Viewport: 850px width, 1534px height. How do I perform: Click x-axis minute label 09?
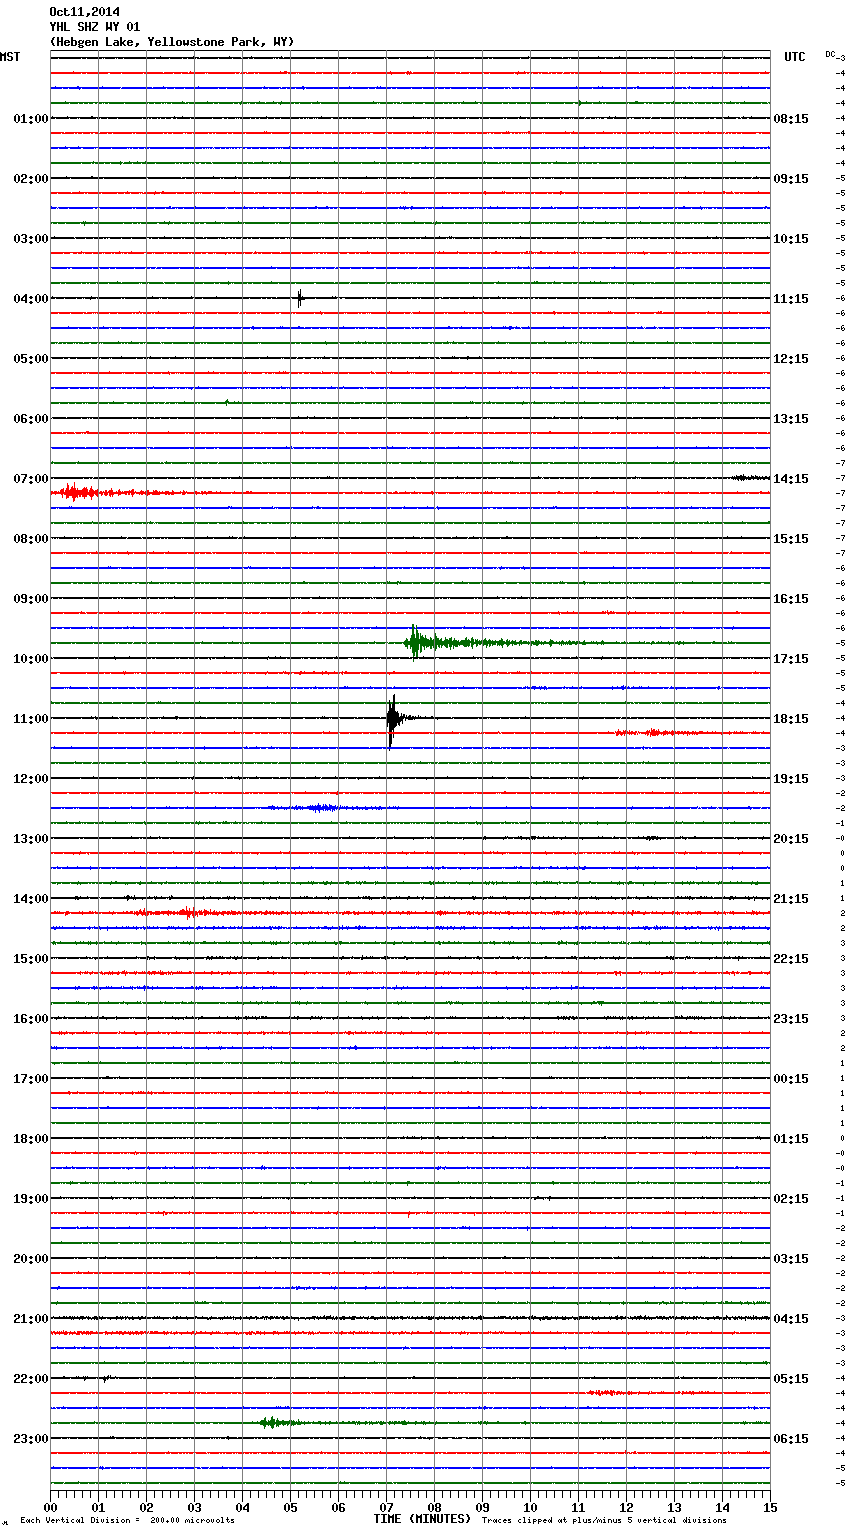[x=482, y=1508]
